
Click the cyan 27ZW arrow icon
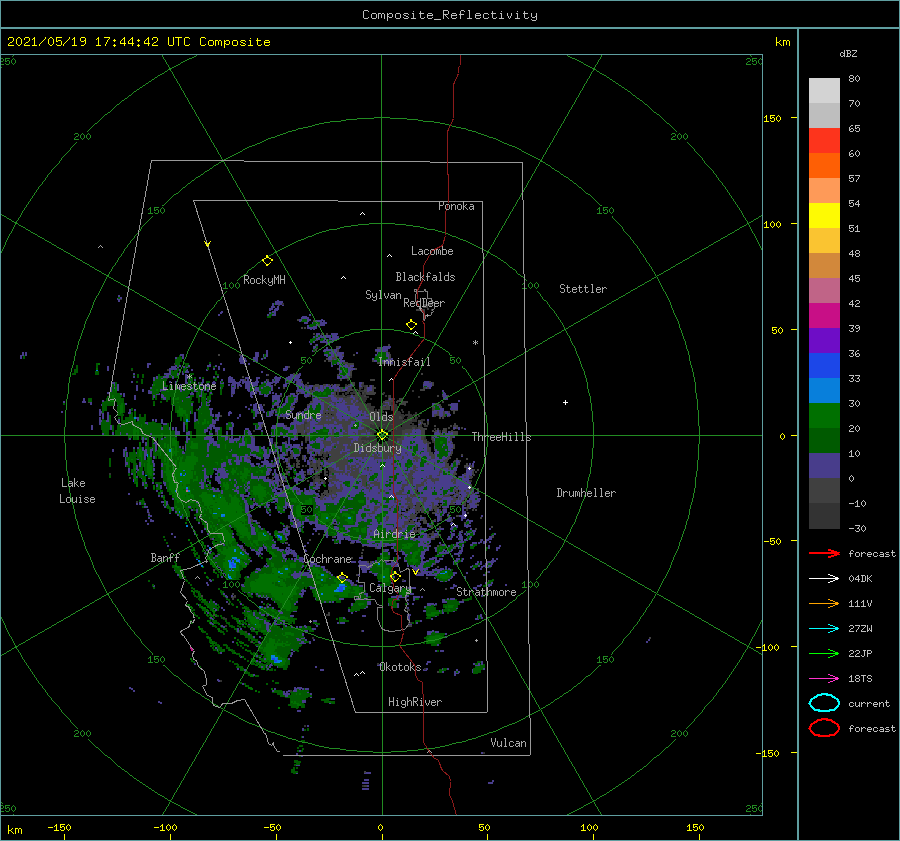[x=824, y=628]
